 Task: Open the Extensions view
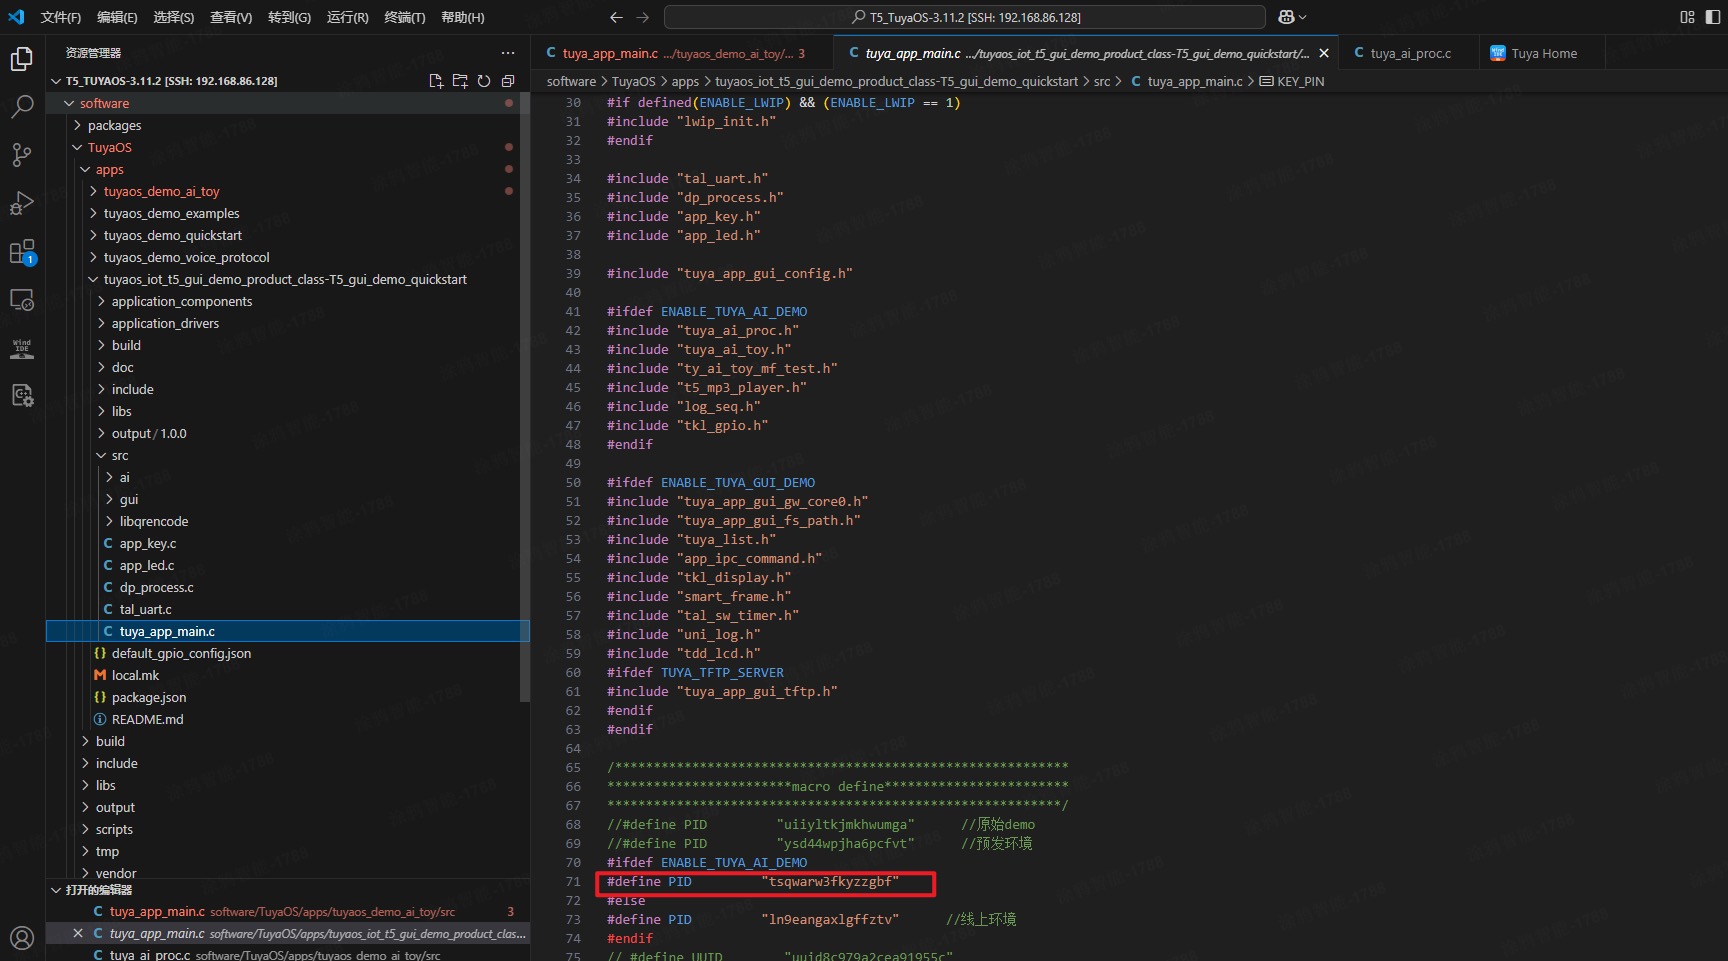point(22,252)
